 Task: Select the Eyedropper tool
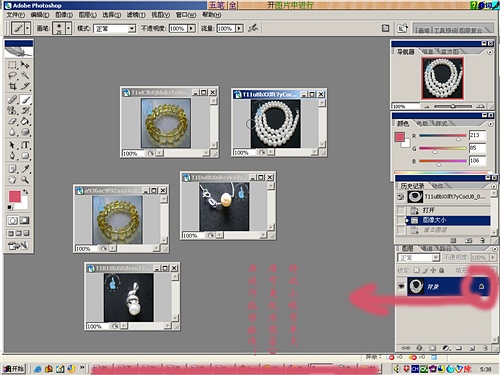pos(25,169)
